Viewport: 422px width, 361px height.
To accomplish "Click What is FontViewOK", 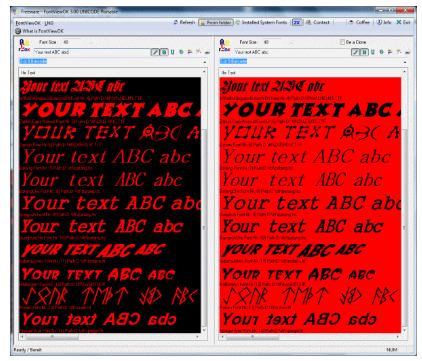I will click(43, 31).
